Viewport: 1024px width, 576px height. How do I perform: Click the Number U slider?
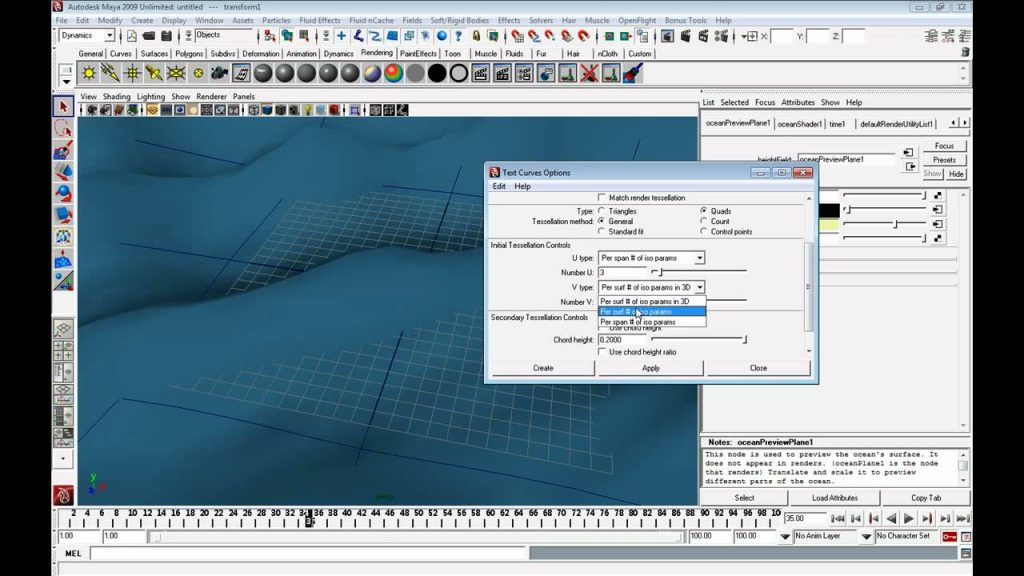pyautogui.click(x=699, y=272)
